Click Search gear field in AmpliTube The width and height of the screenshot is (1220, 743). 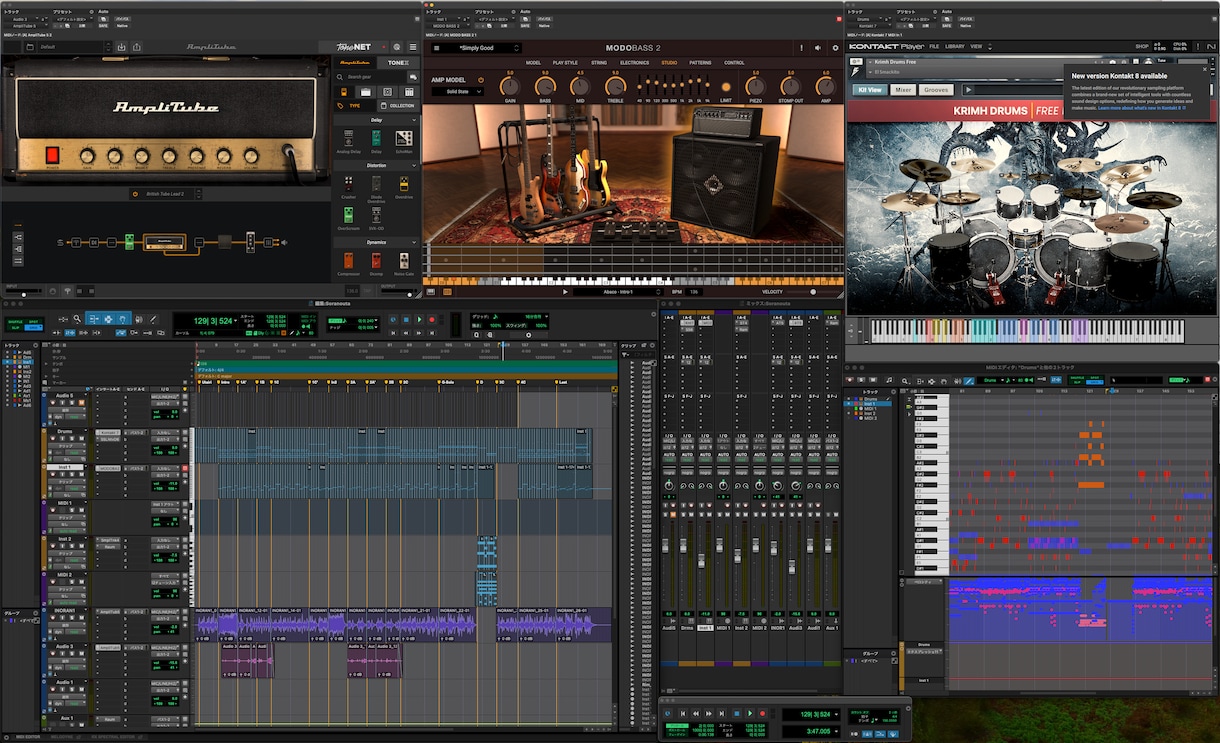[369, 77]
